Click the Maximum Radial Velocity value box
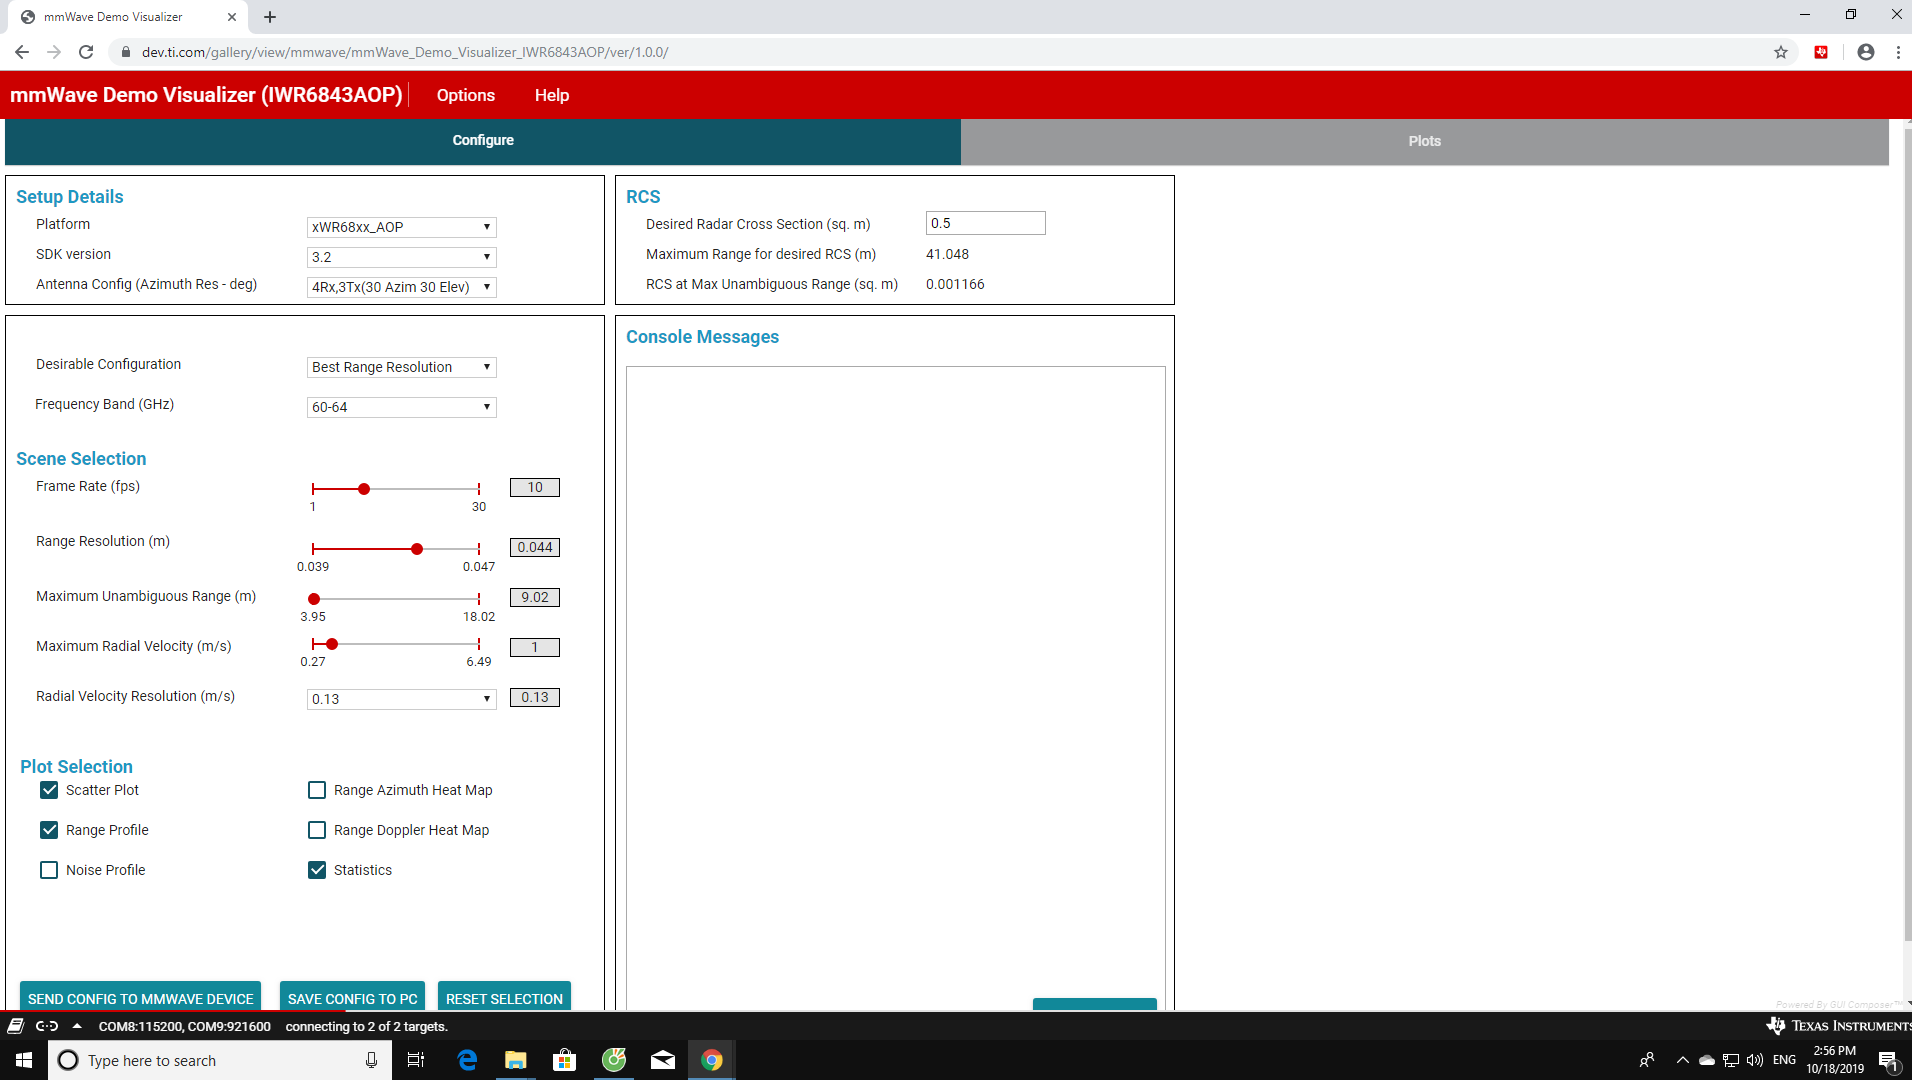The width and height of the screenshot is (1912, 1080). (535, 647)
